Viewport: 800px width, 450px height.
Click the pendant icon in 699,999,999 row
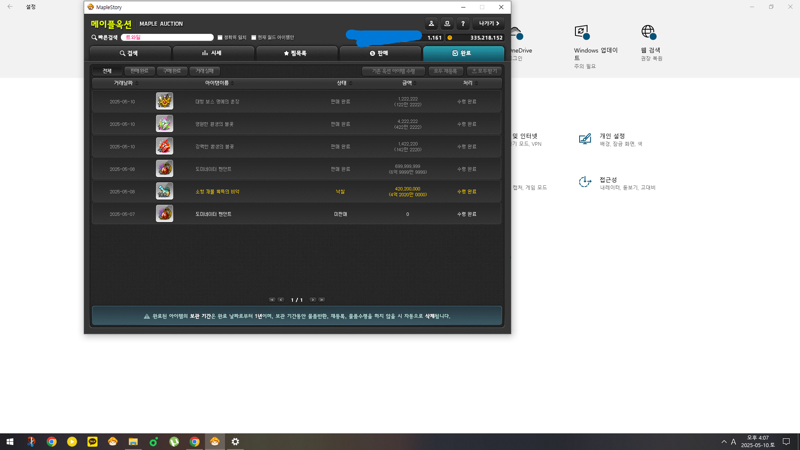(x=164, y=168)
